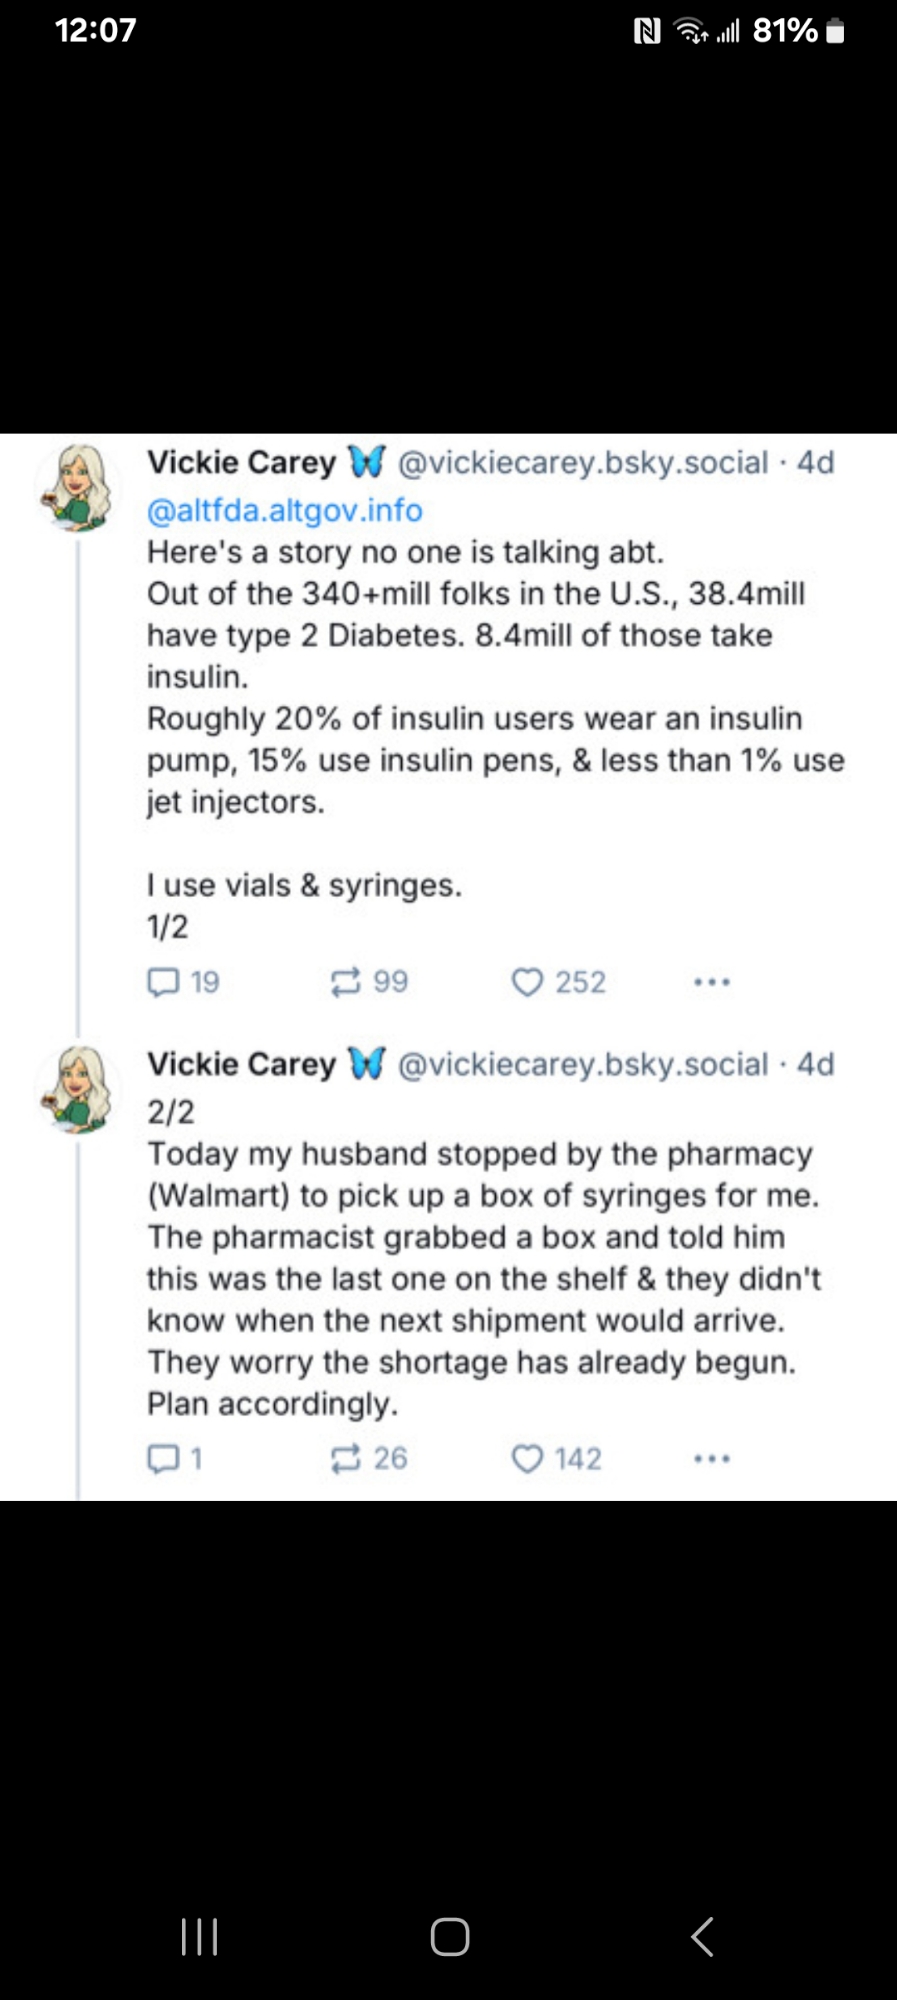Repost the 2/2 post with 26 reposts
Image resolution: width=897 pixels, height=2000 pixels.
tap(346, 1459)
